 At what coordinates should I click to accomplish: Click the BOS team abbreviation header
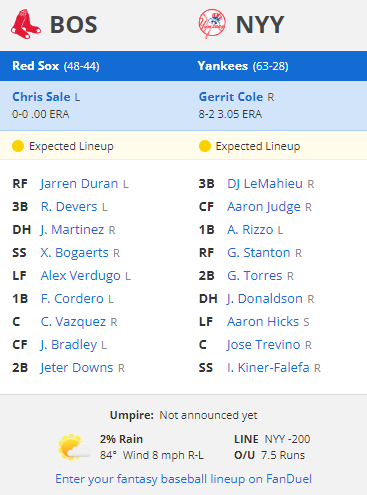[74, 25]
